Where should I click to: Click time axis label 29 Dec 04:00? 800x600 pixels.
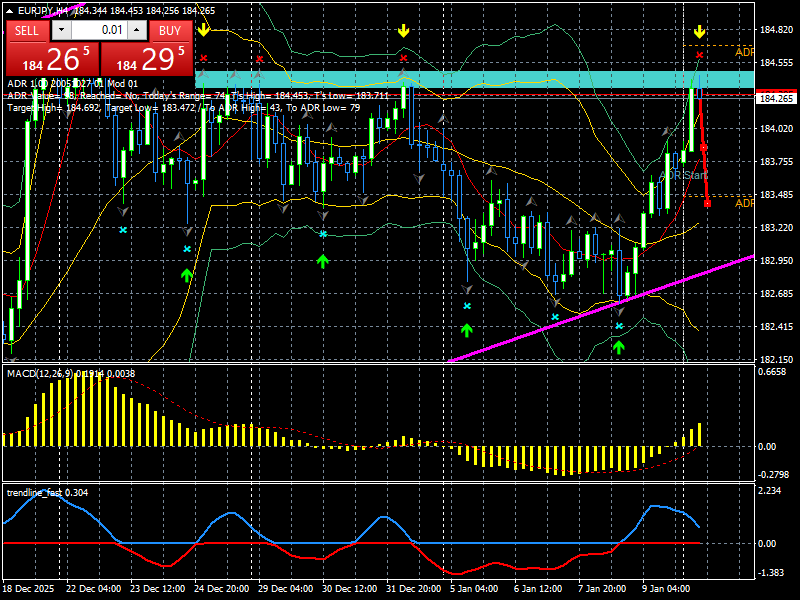tap(286, 588)
